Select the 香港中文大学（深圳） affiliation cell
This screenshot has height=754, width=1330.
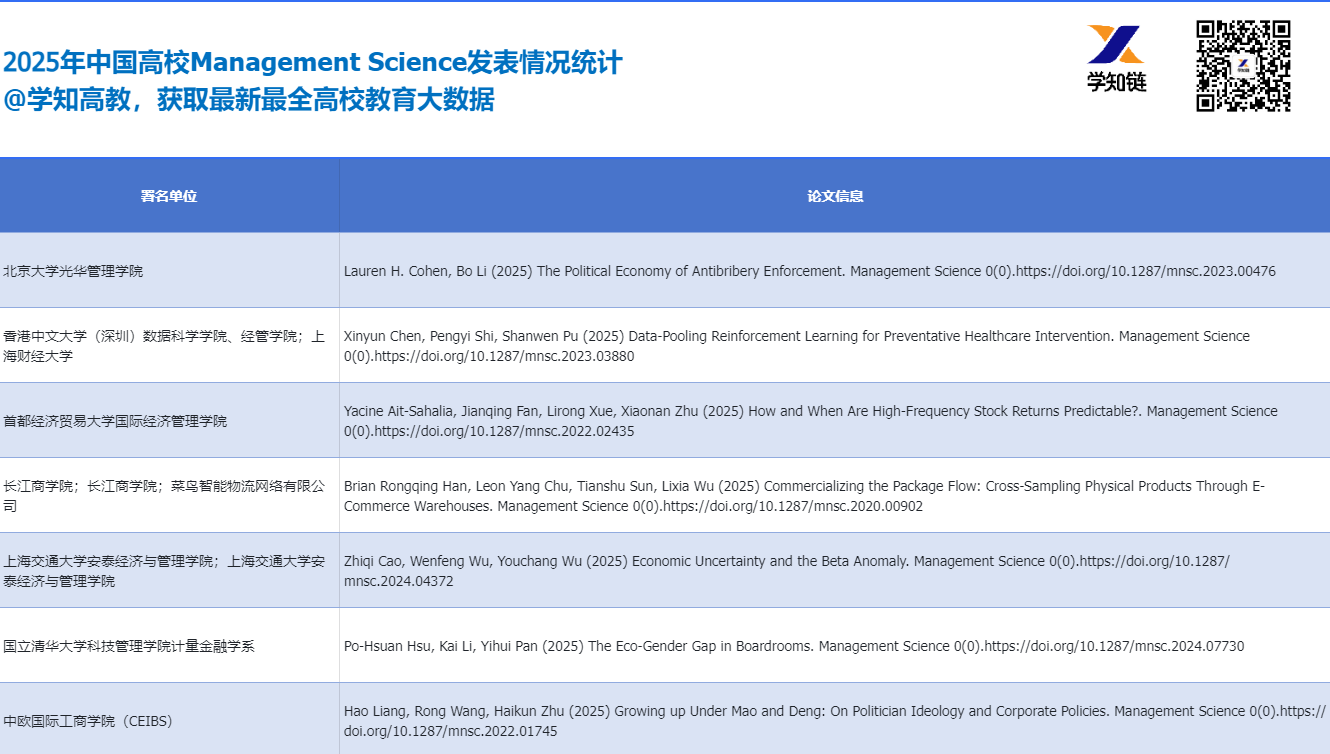click(x=164, y=346)
